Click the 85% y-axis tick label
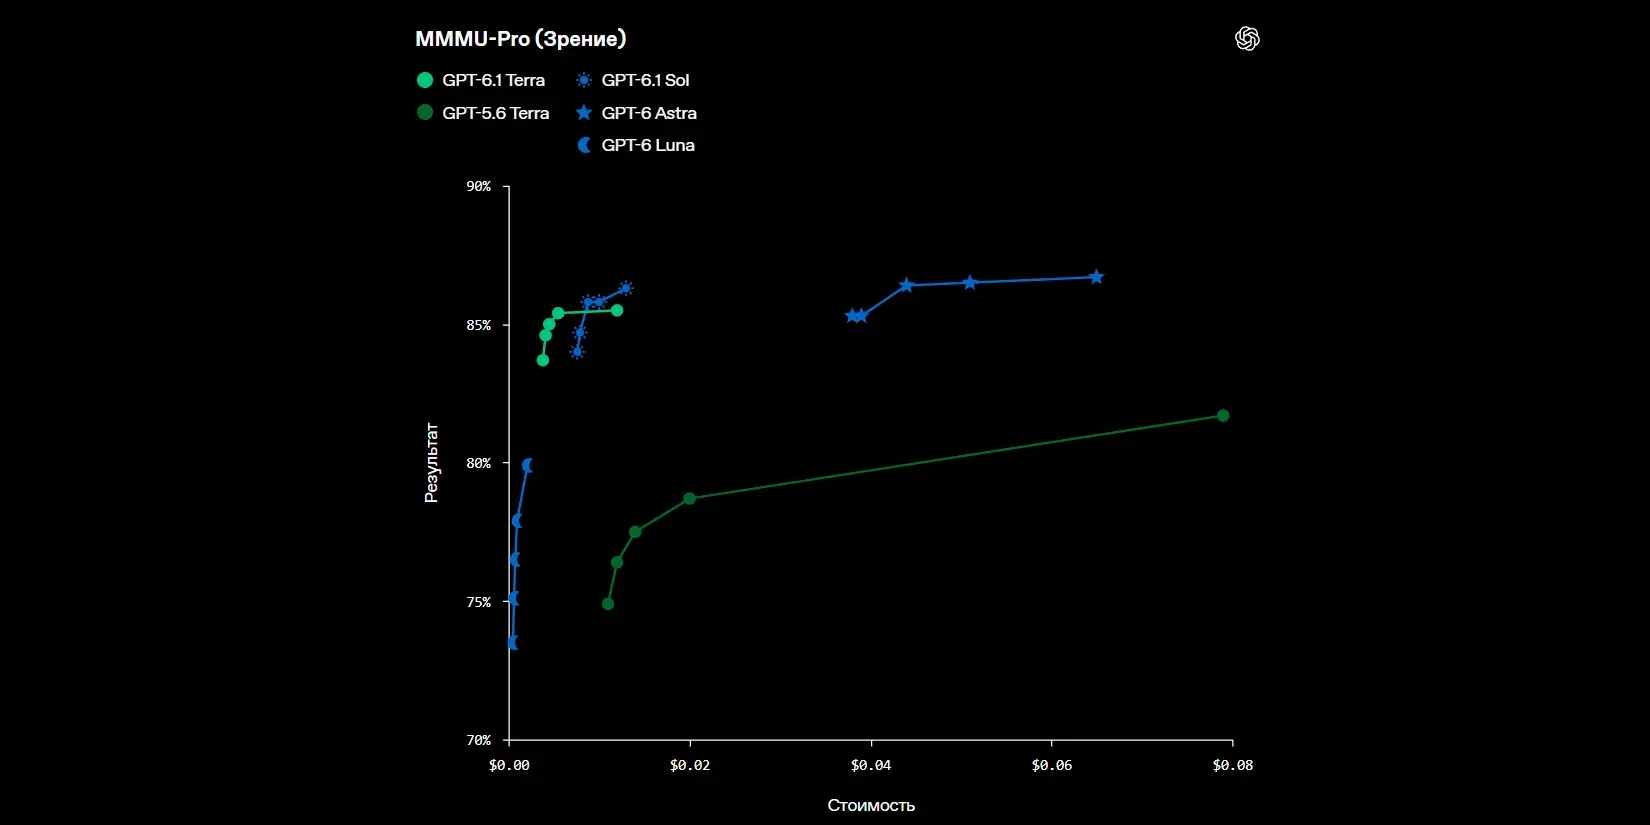The height and width of the screenshot is (825, 1650). 479,326
